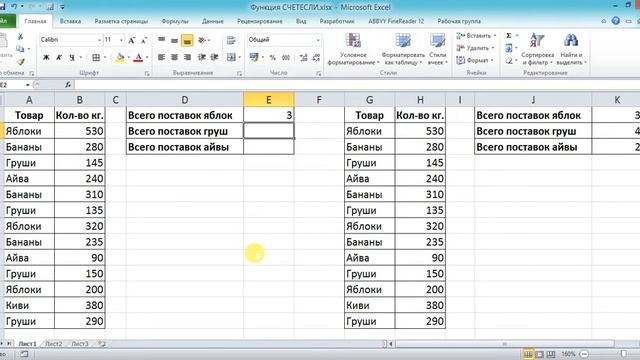
Task: Expand Стили ячеек dropdown
Action: coord(438,49)
